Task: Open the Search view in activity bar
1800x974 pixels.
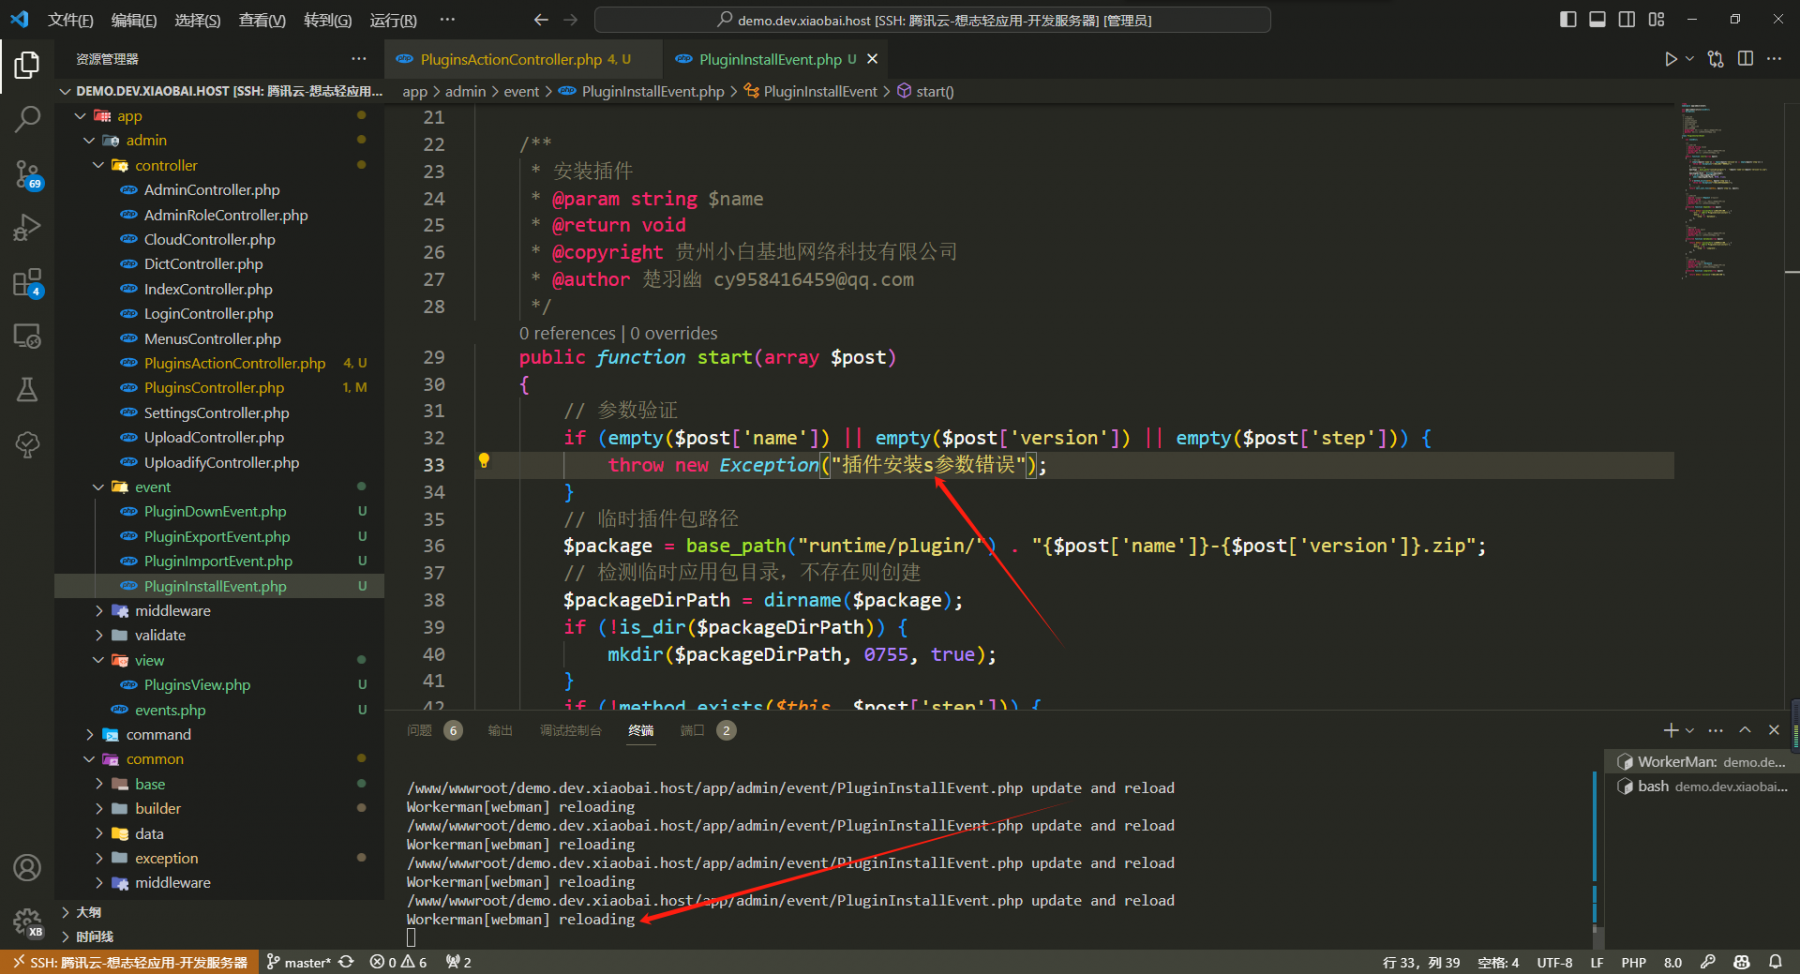Action: [27, 120]
